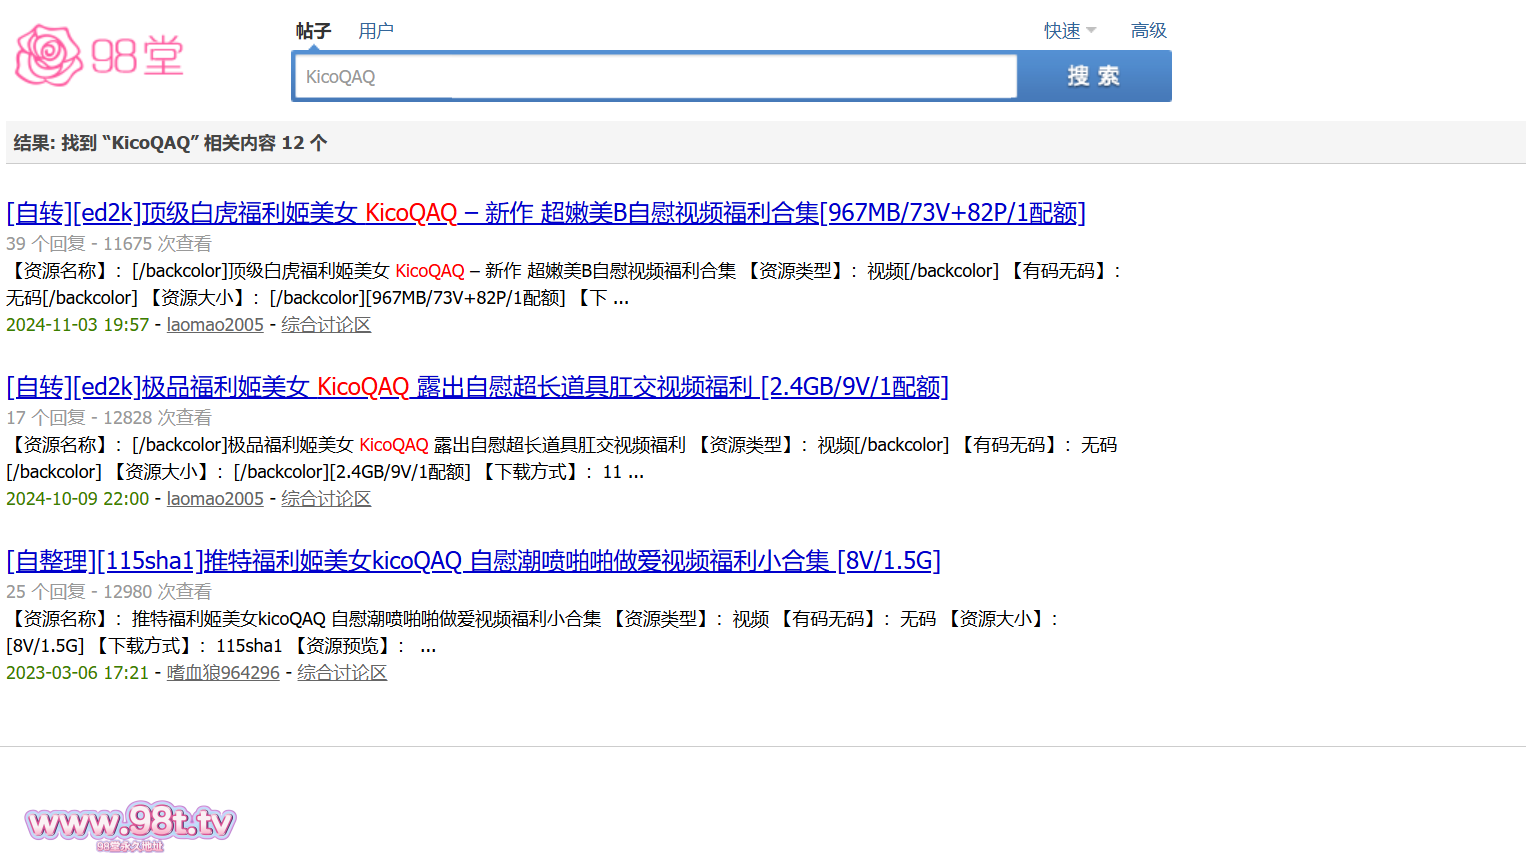Viewport: 1526px width, 861px height.
Task: Select the date 2024-10-09 22:00
Action: pyautogui.click(x=78, y=499)
